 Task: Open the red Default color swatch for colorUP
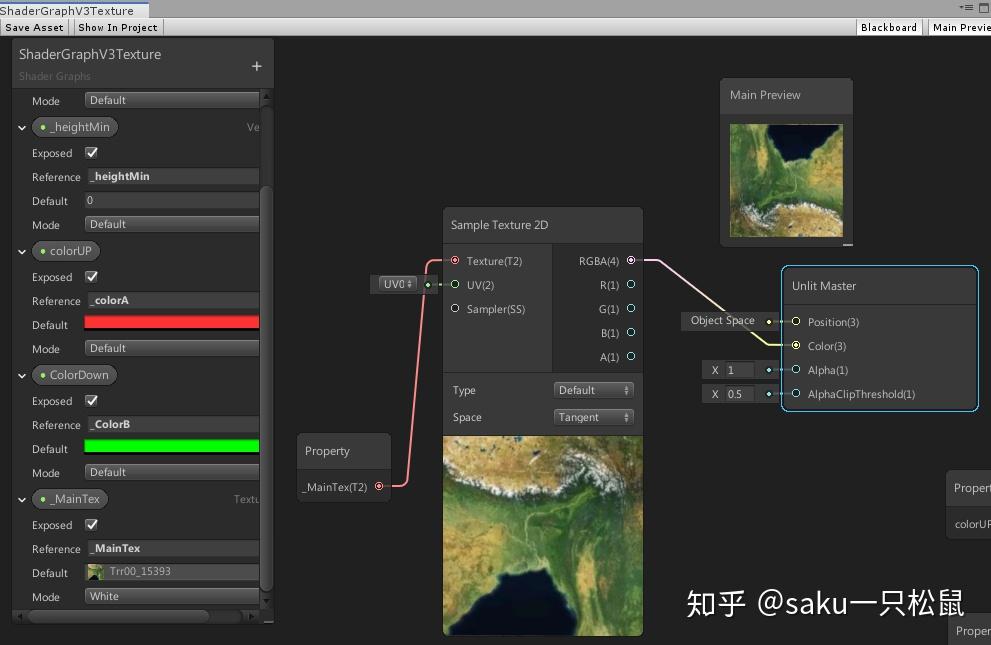coord(171,324)
